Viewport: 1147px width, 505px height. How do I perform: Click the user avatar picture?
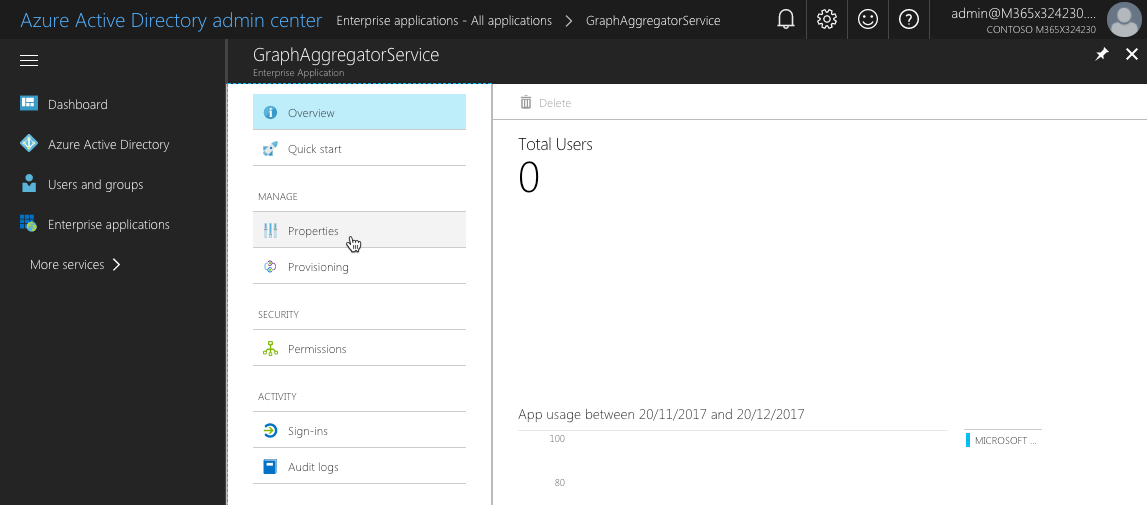point(1125,20)
